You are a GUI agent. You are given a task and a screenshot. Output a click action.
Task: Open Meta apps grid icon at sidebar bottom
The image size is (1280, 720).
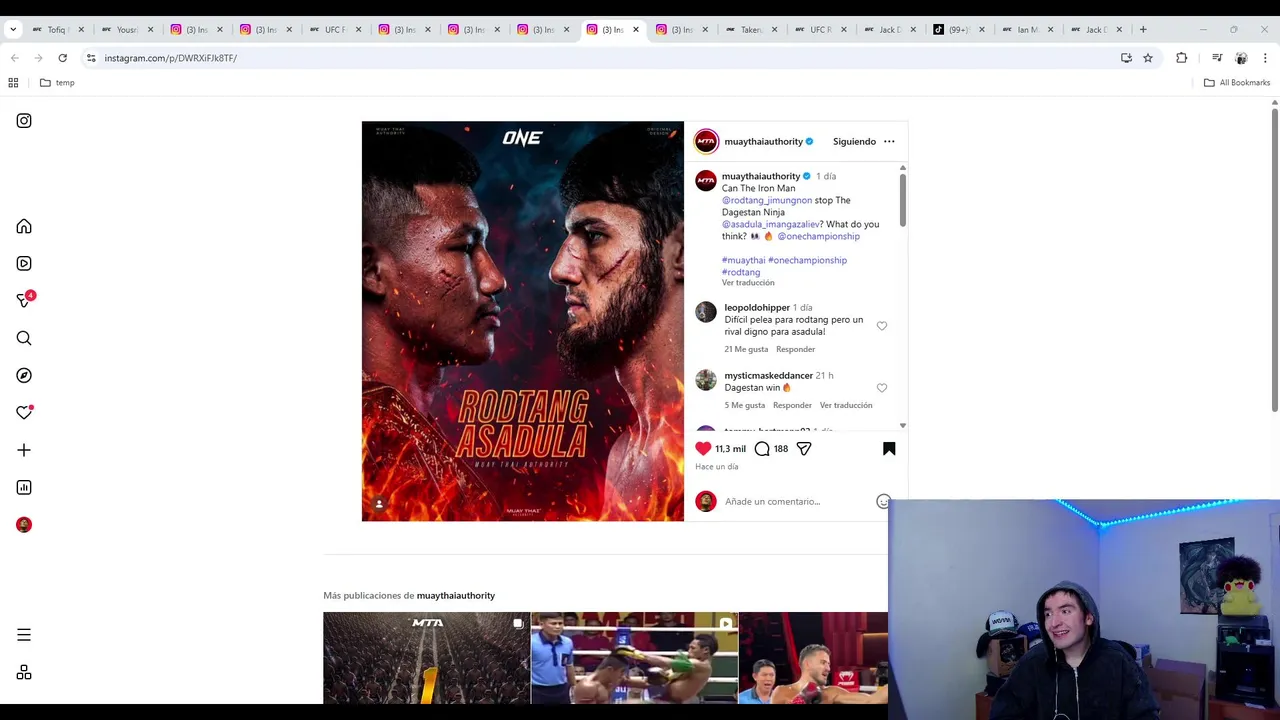[24, 673]
